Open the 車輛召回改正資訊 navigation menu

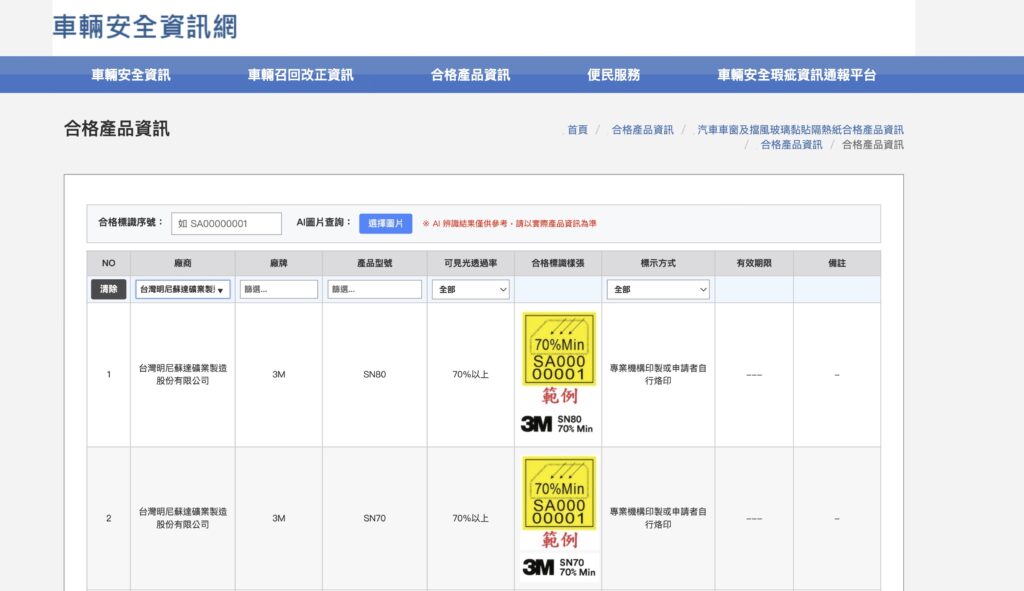click(x=302, y=74)
